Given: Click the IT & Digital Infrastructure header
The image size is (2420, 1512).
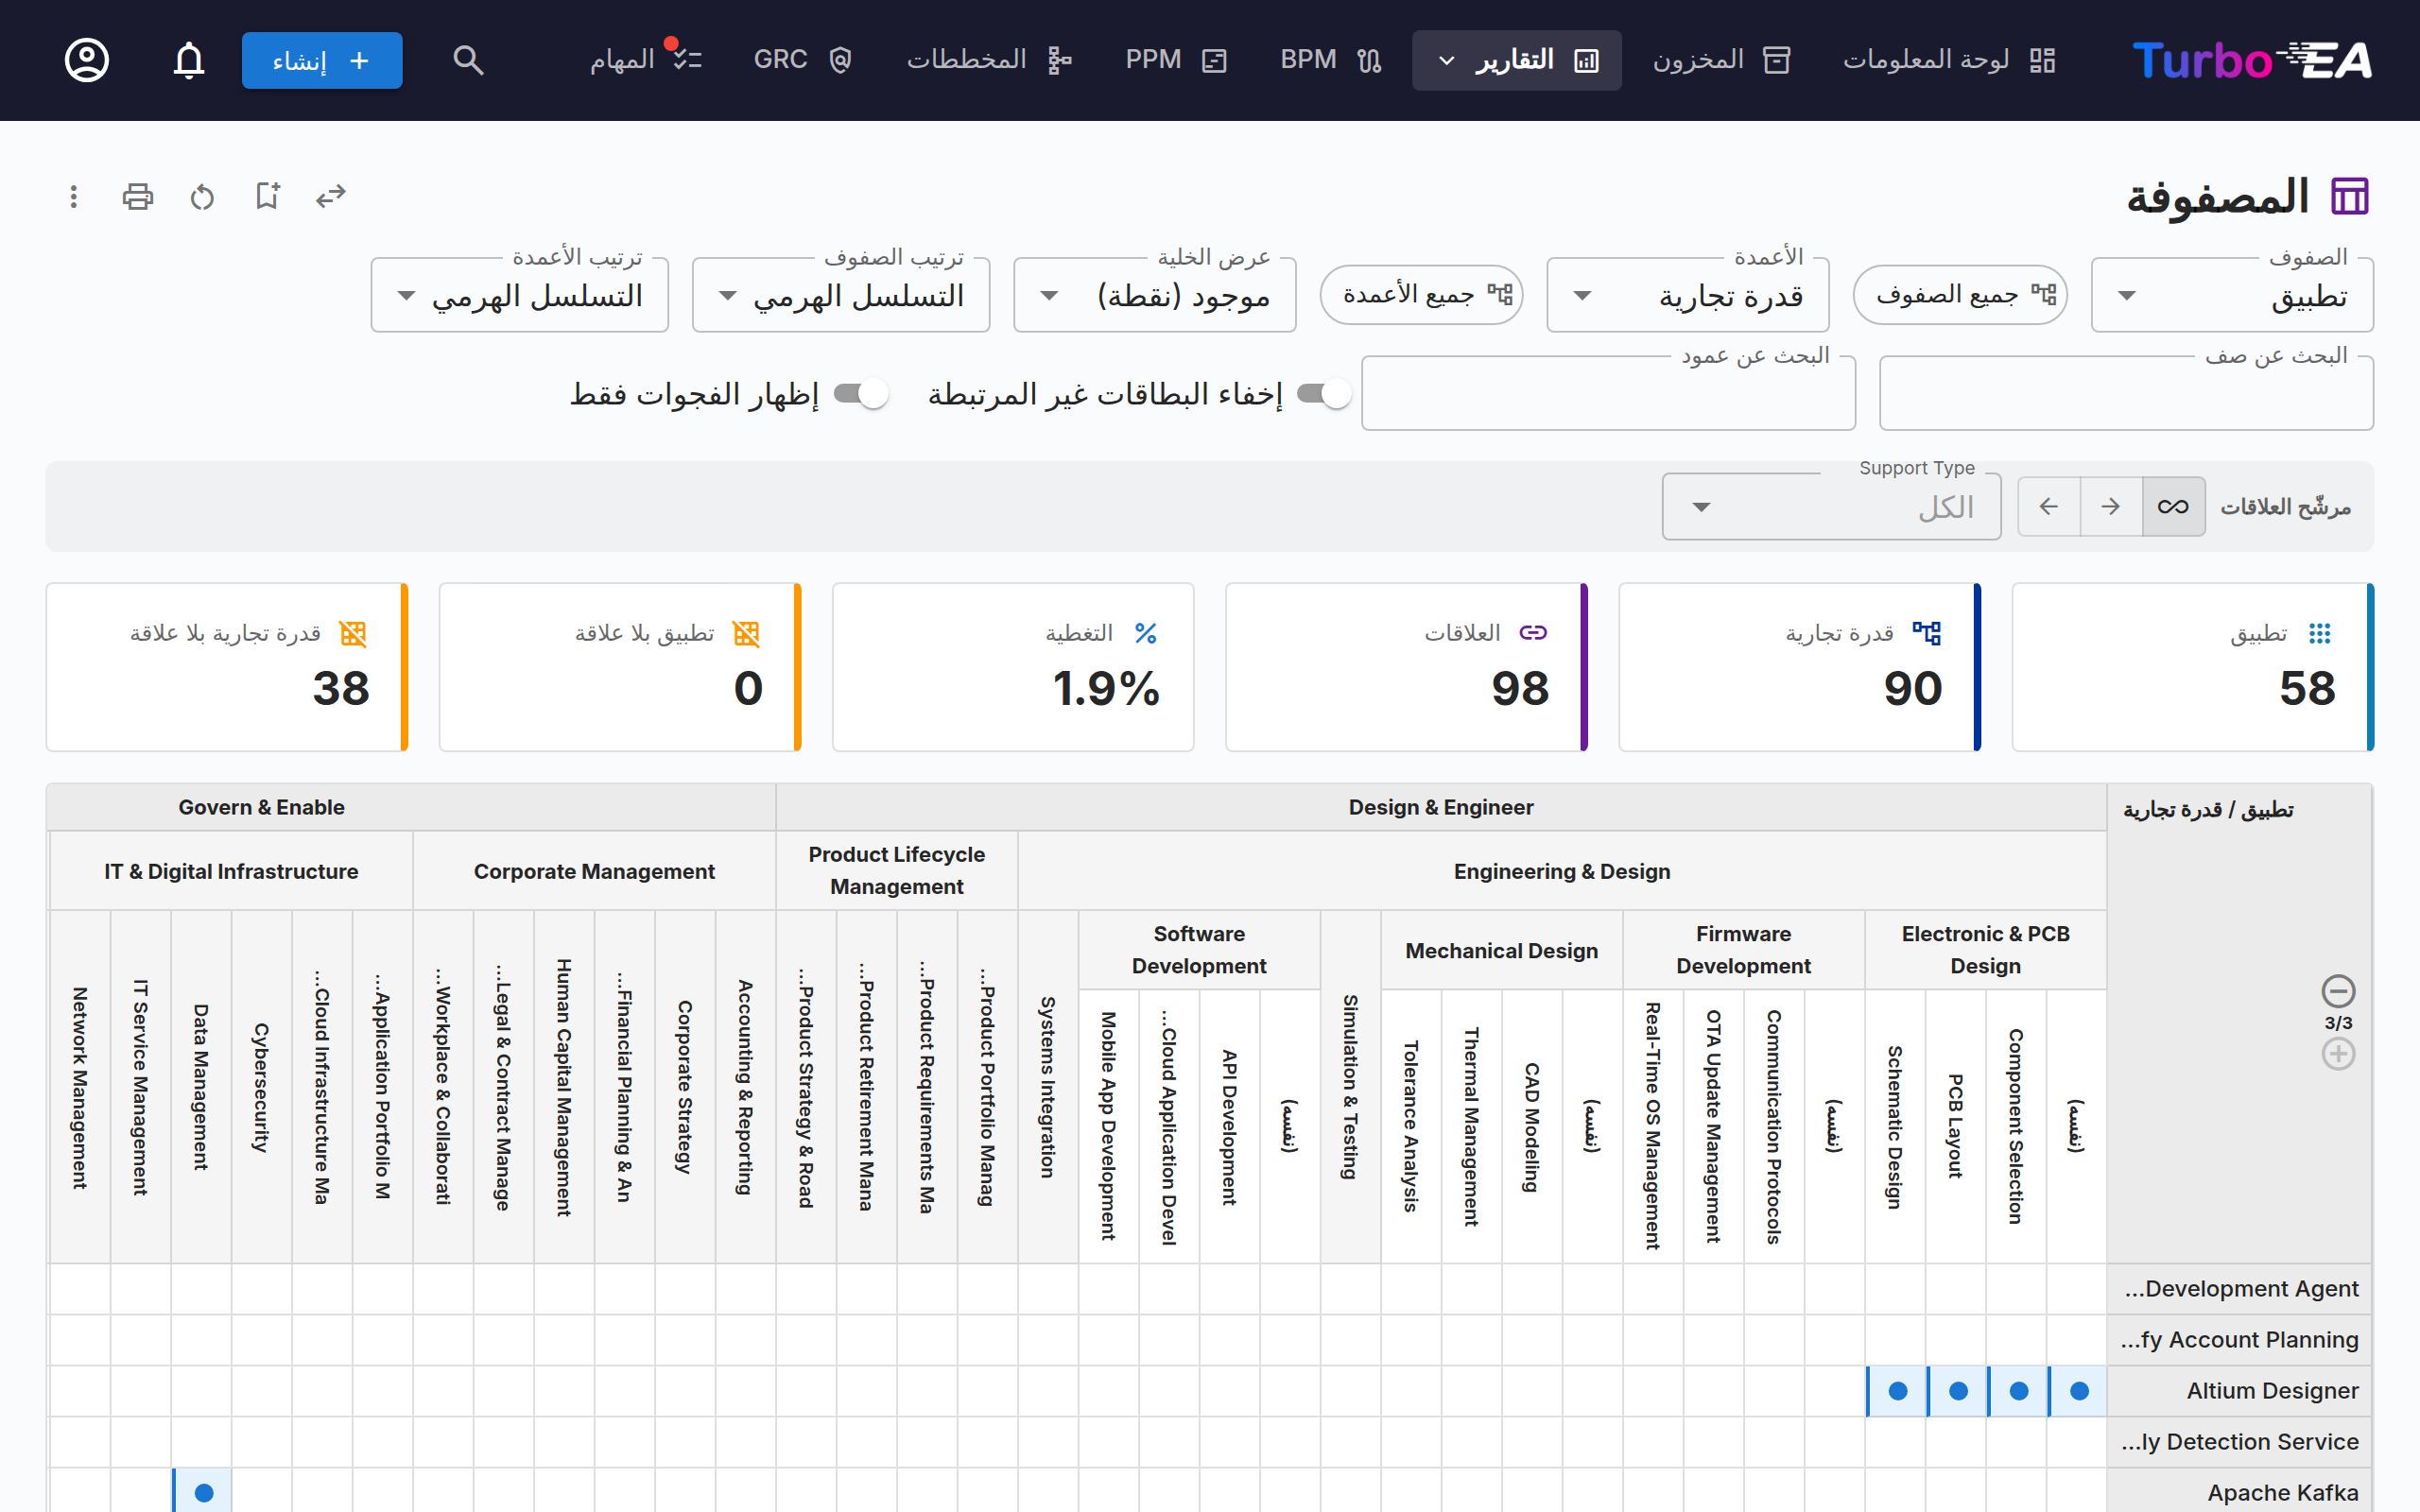Looking at the screenshot, I should pos(231,871).
